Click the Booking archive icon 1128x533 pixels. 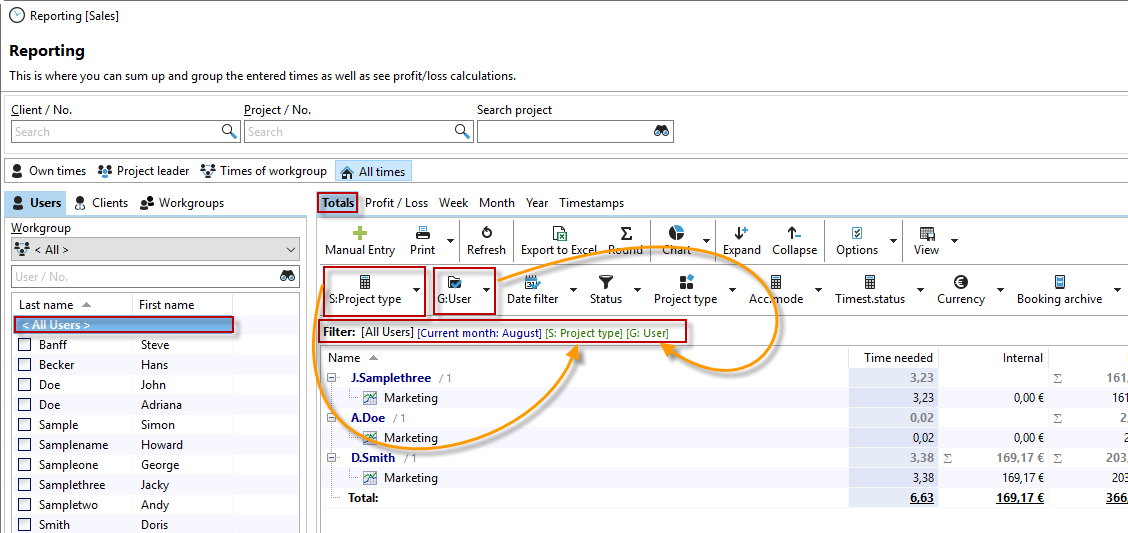coord(1059,283)
